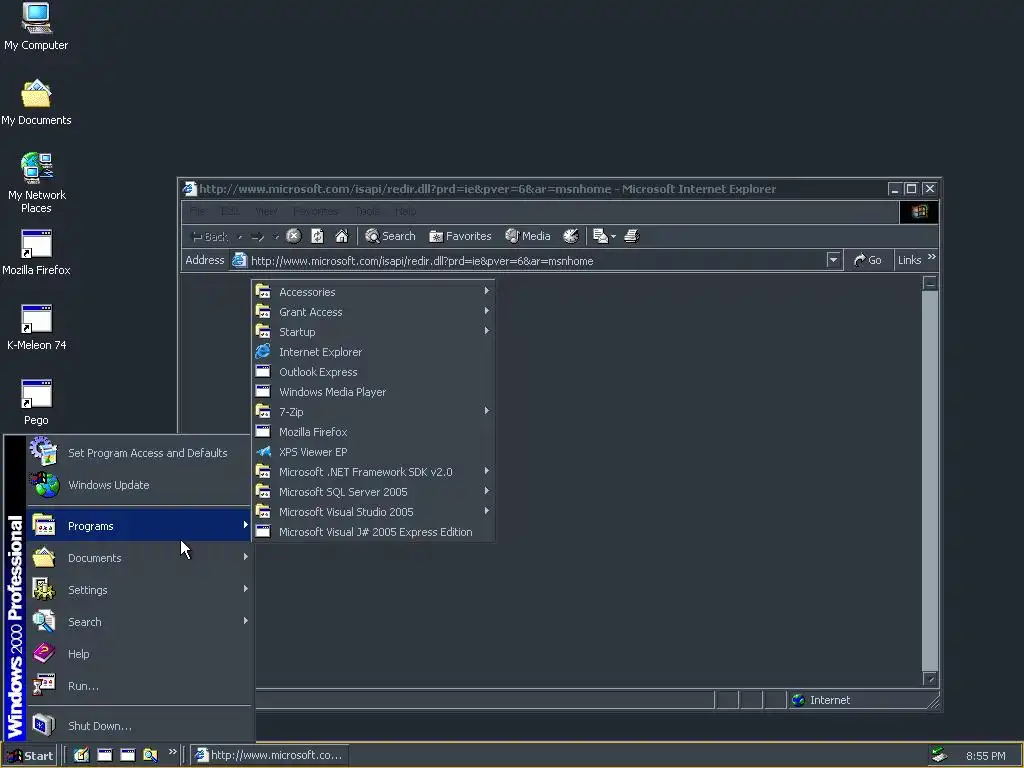This screenshot has height=768, width=1024.
Task: Click the IE Home toolbar icon
Action: click(x=342, y=236)
